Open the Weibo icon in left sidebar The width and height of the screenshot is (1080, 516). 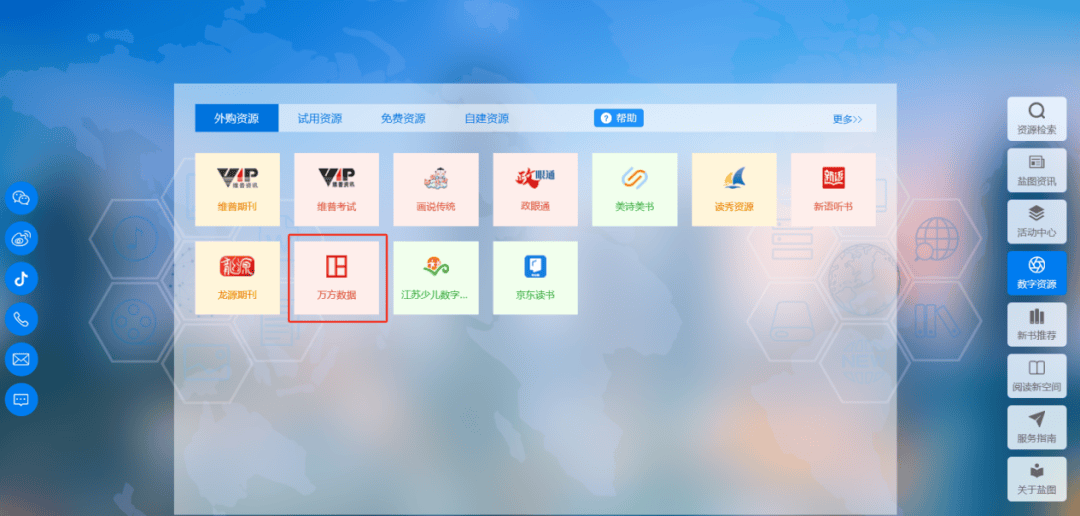[21, 238]
